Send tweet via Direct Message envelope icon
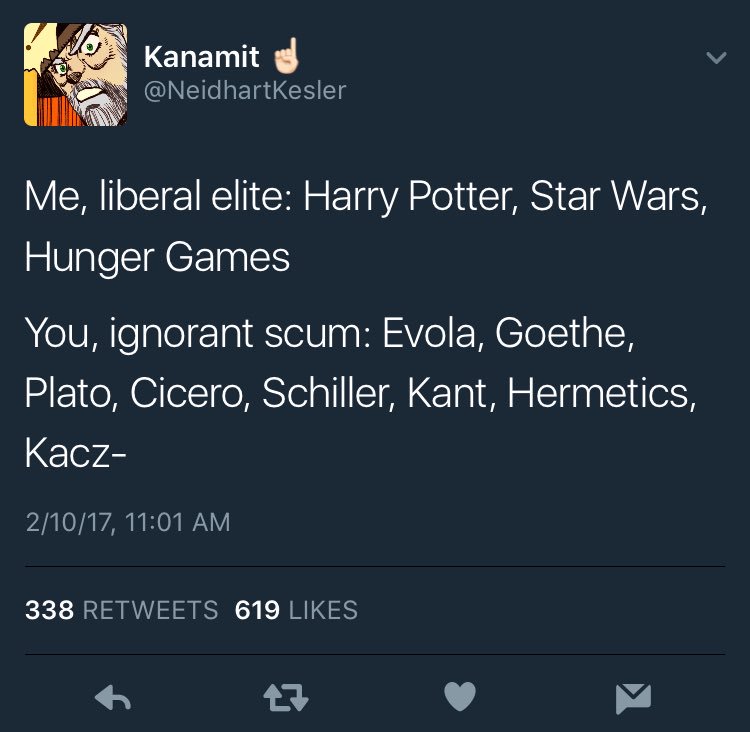The image size is (750, 732). click(633, 699)
